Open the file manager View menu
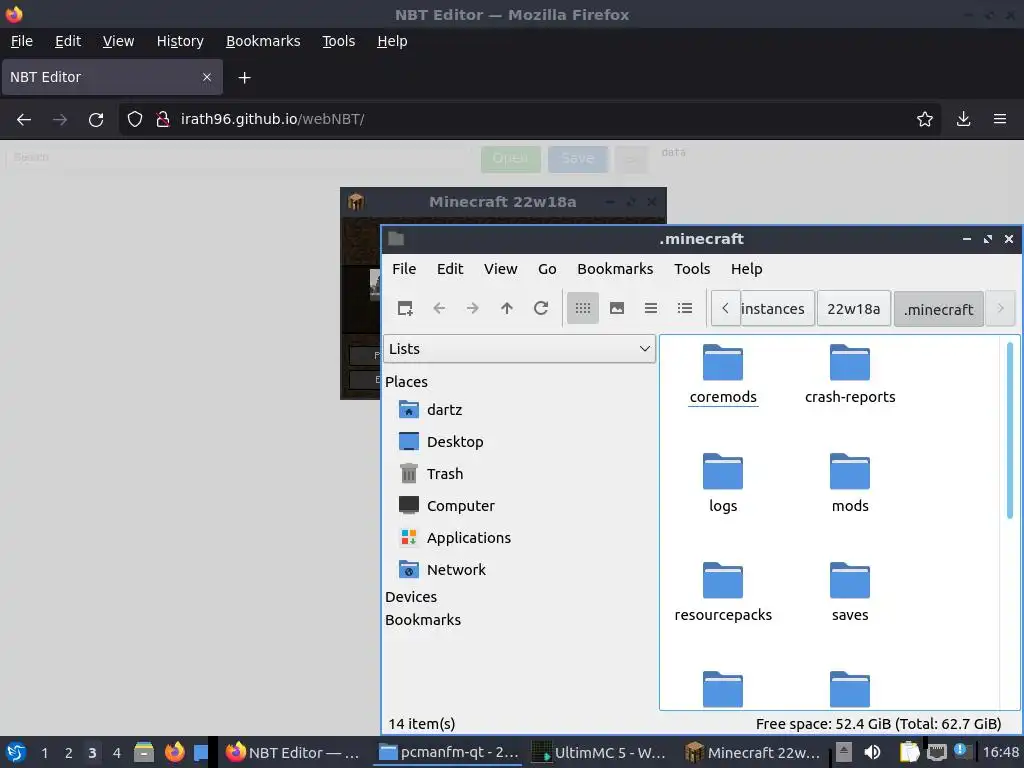This screenshot has height=768, width=1024. tap(500, 269)
